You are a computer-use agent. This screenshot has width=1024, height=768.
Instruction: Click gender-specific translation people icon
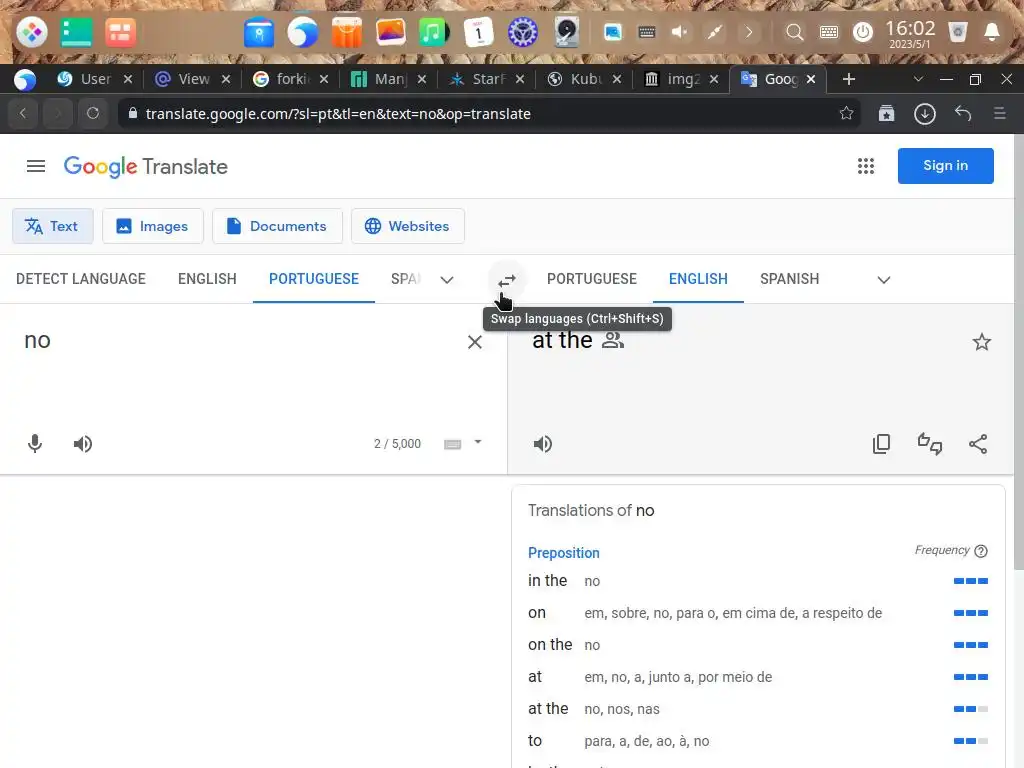click(x=613, y=340)
